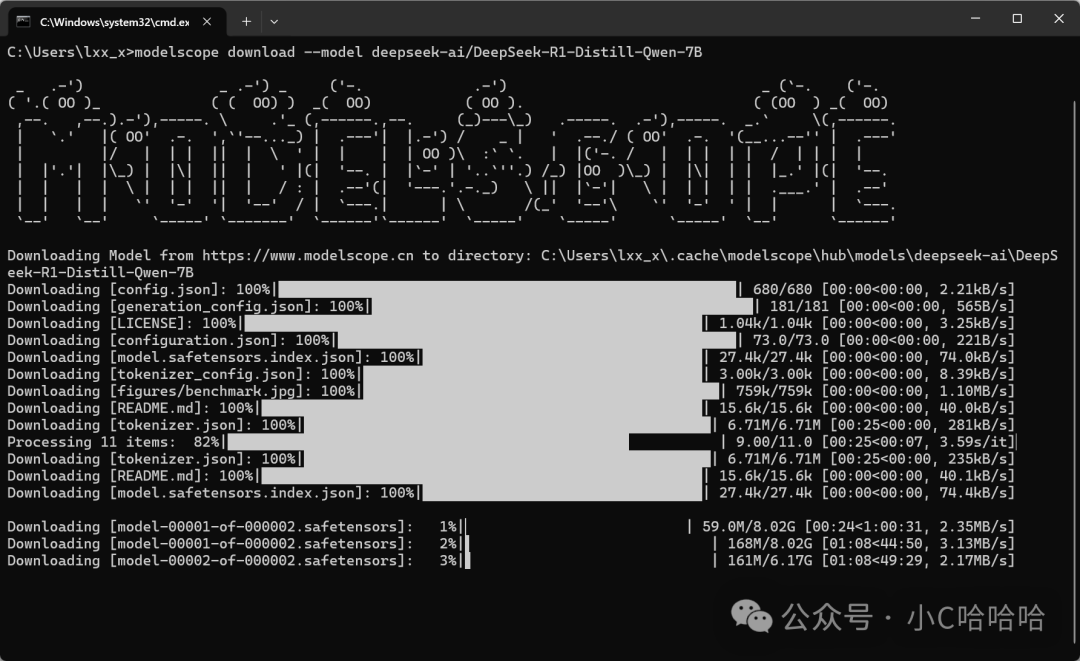Click the MODELSCOPE ASCII art banner

[x=451, y=151]
